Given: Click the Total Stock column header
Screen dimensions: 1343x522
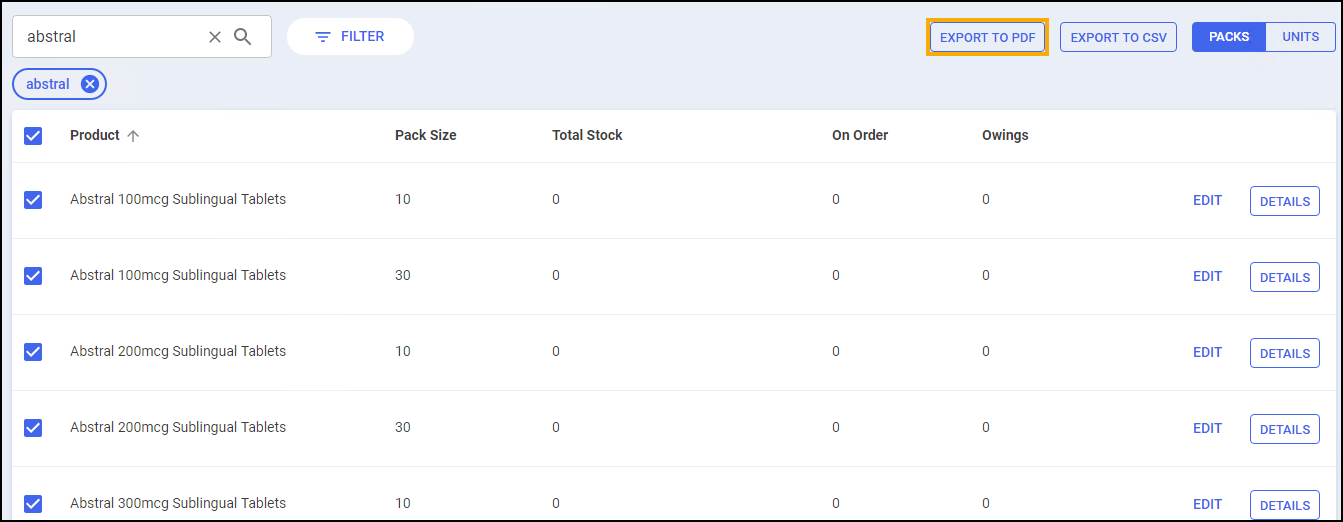Looking at the screenshot, I should point(587,135).
